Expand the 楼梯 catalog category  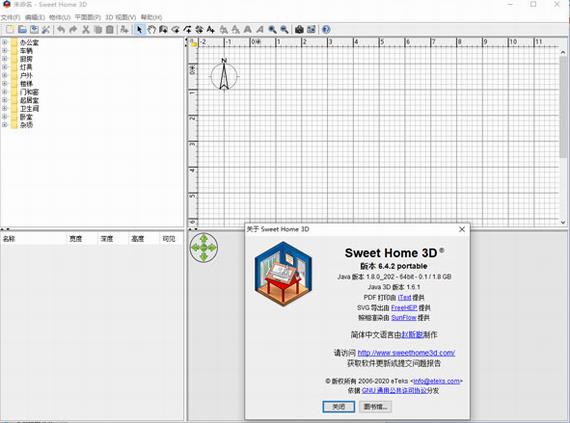click(4, 84)
